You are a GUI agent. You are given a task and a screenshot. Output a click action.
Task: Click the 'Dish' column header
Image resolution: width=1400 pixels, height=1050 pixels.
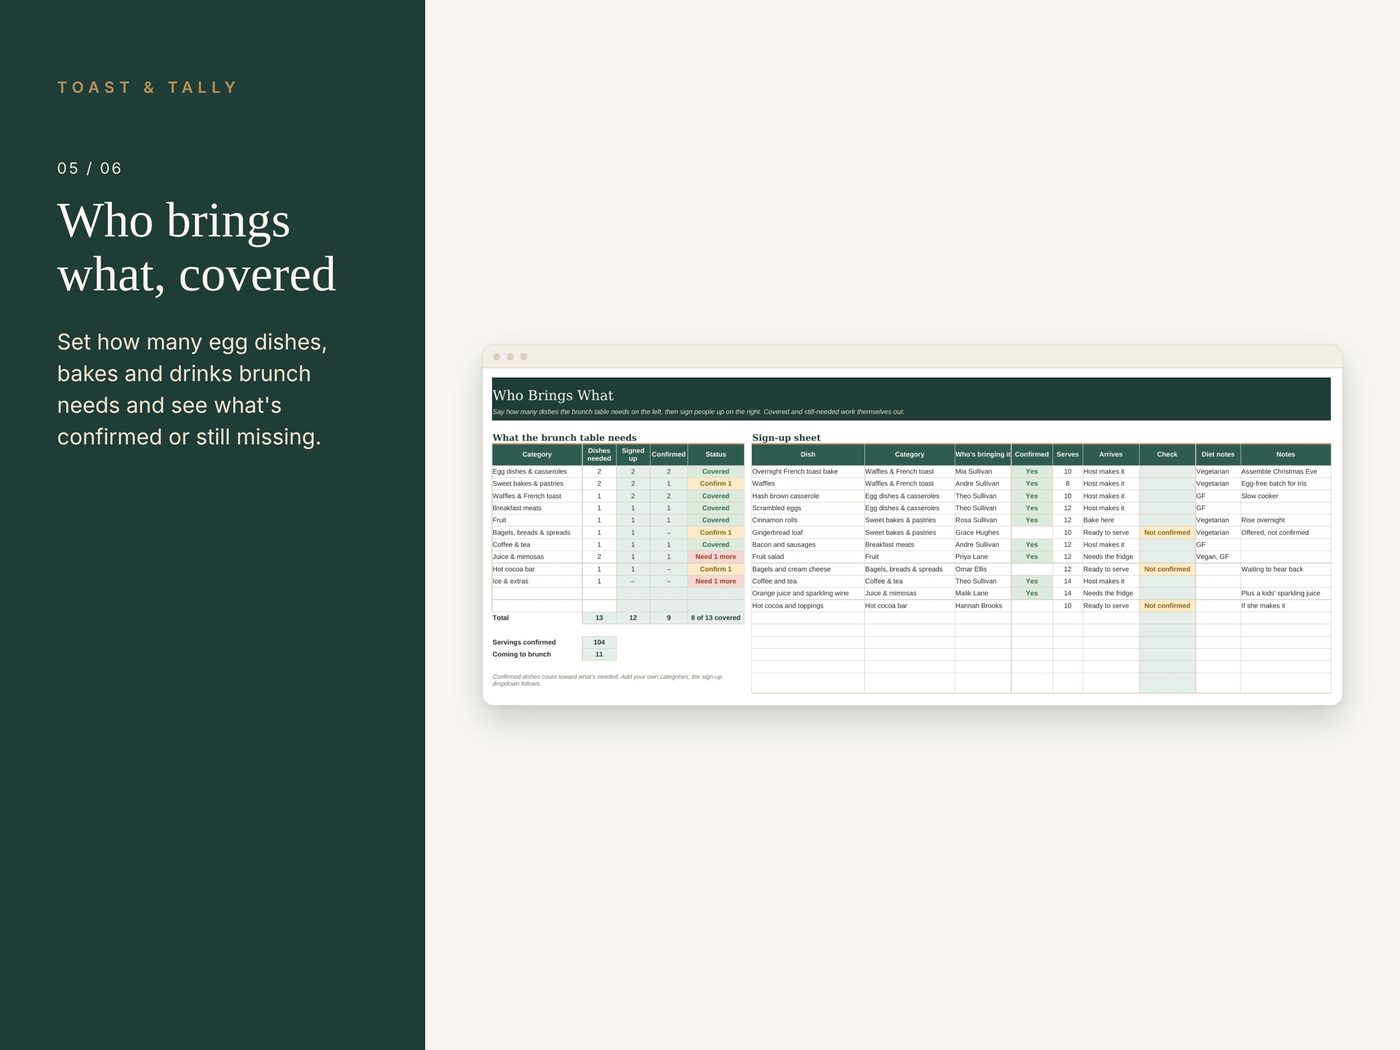pos(808,455)
